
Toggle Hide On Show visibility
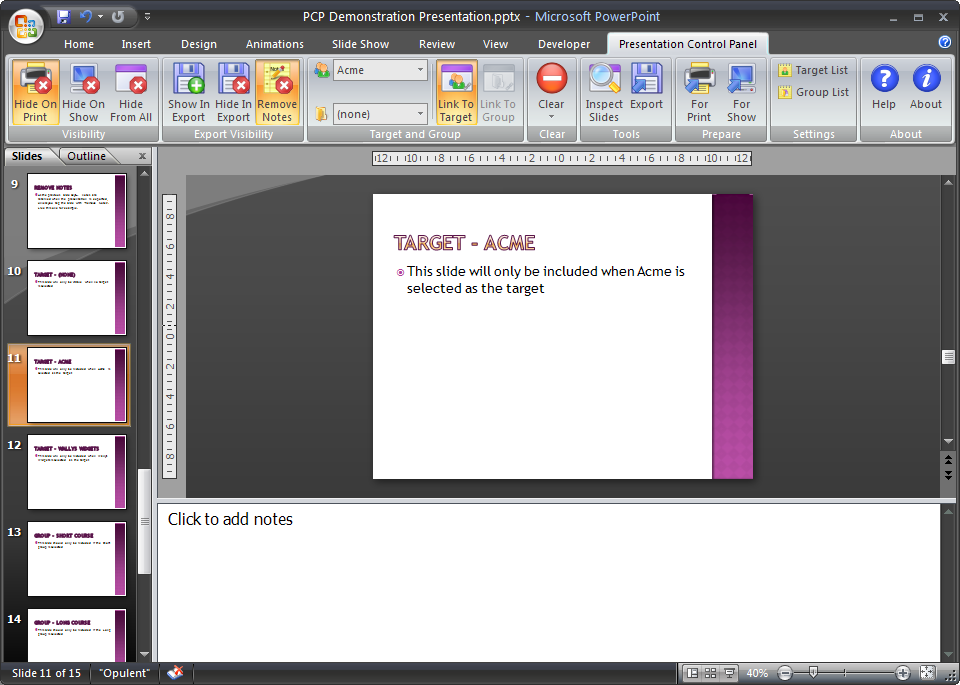coord(83,92)
